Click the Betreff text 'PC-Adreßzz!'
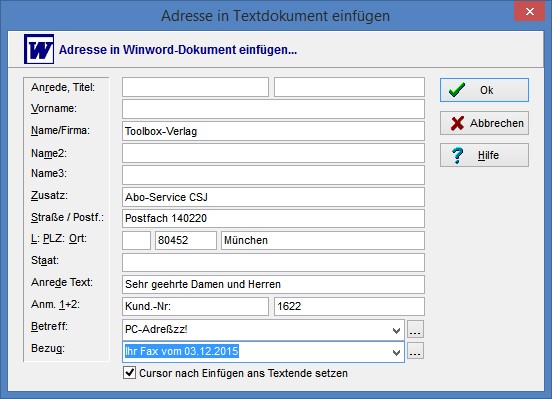 coord(156,329)
